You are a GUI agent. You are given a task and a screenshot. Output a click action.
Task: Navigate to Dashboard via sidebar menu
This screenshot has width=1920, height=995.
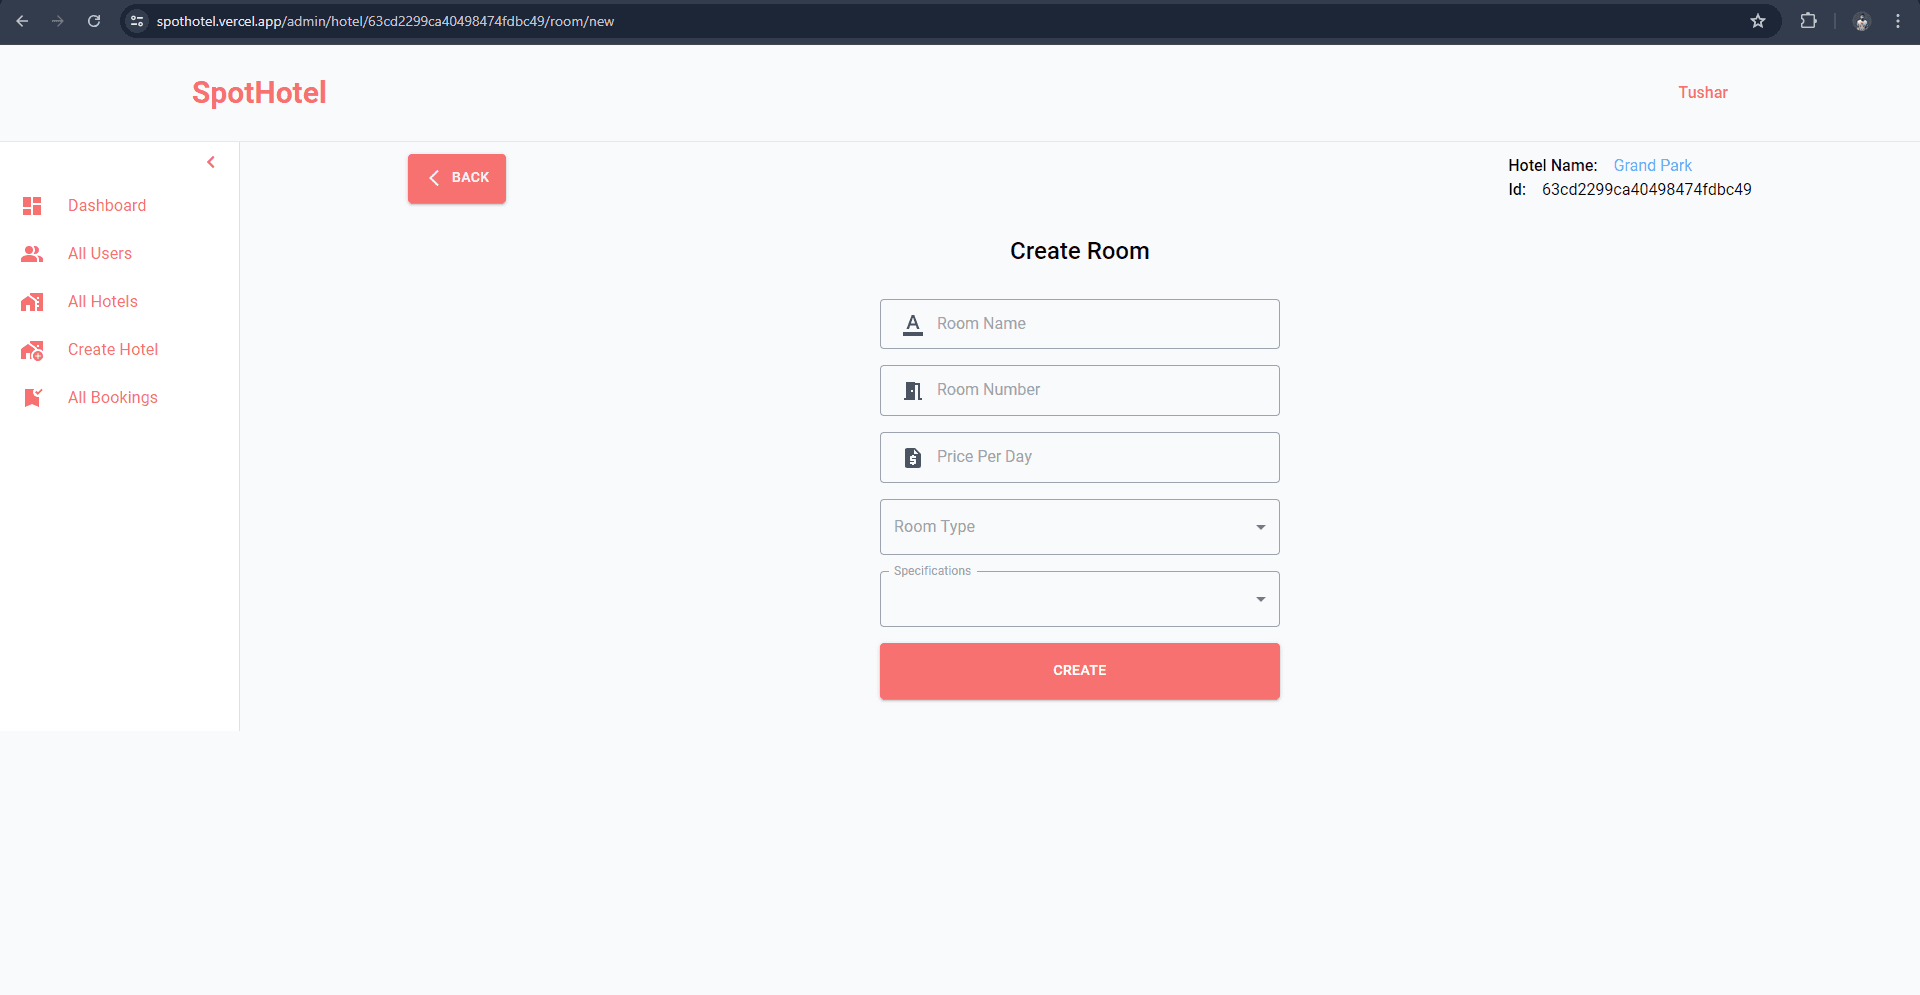106,206
